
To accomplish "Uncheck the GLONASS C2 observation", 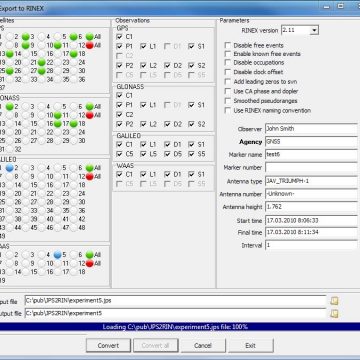I will (x=120, y=114).
